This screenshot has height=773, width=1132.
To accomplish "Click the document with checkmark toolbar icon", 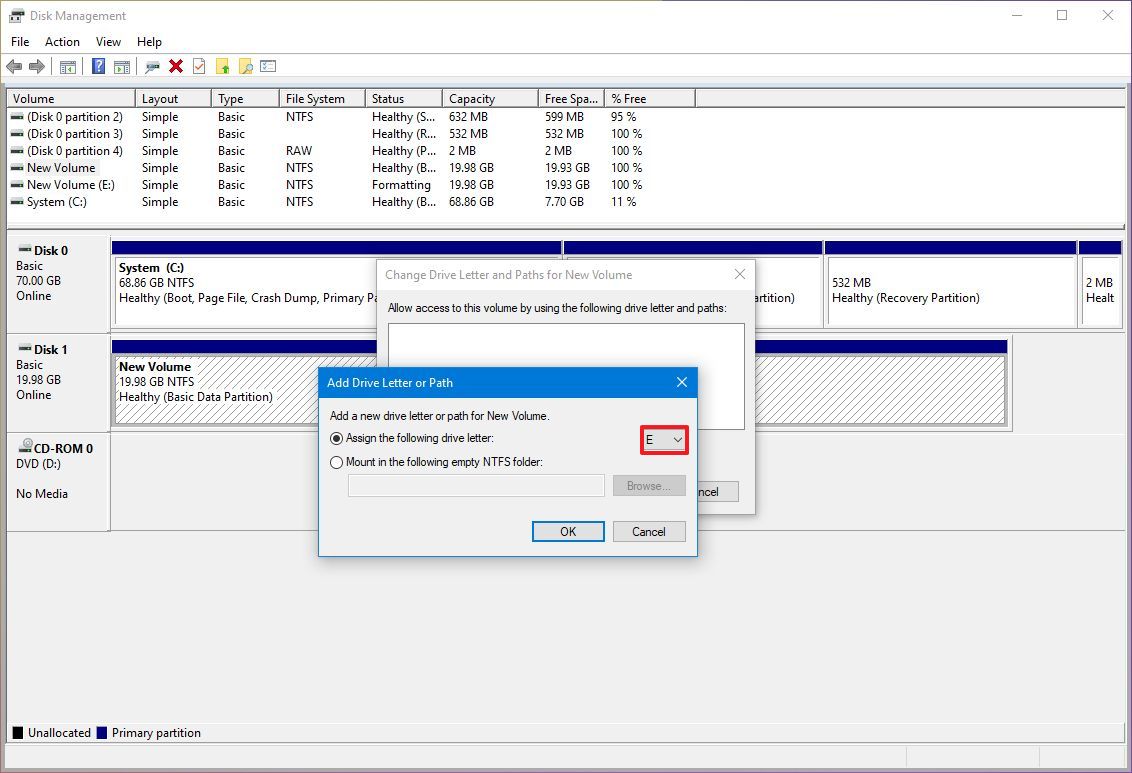I will 199,66.
